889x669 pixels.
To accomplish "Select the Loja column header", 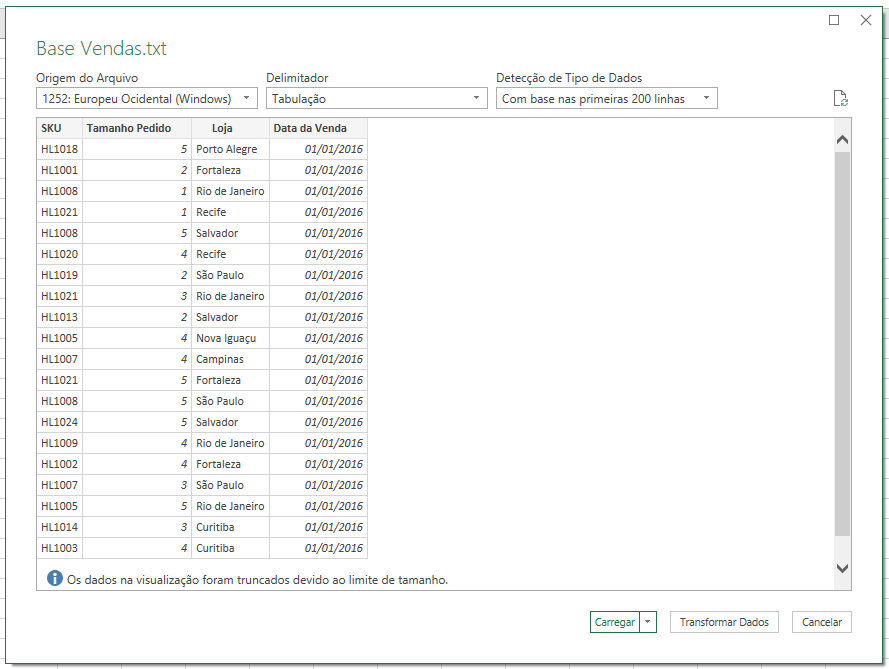I will (230, 128).
